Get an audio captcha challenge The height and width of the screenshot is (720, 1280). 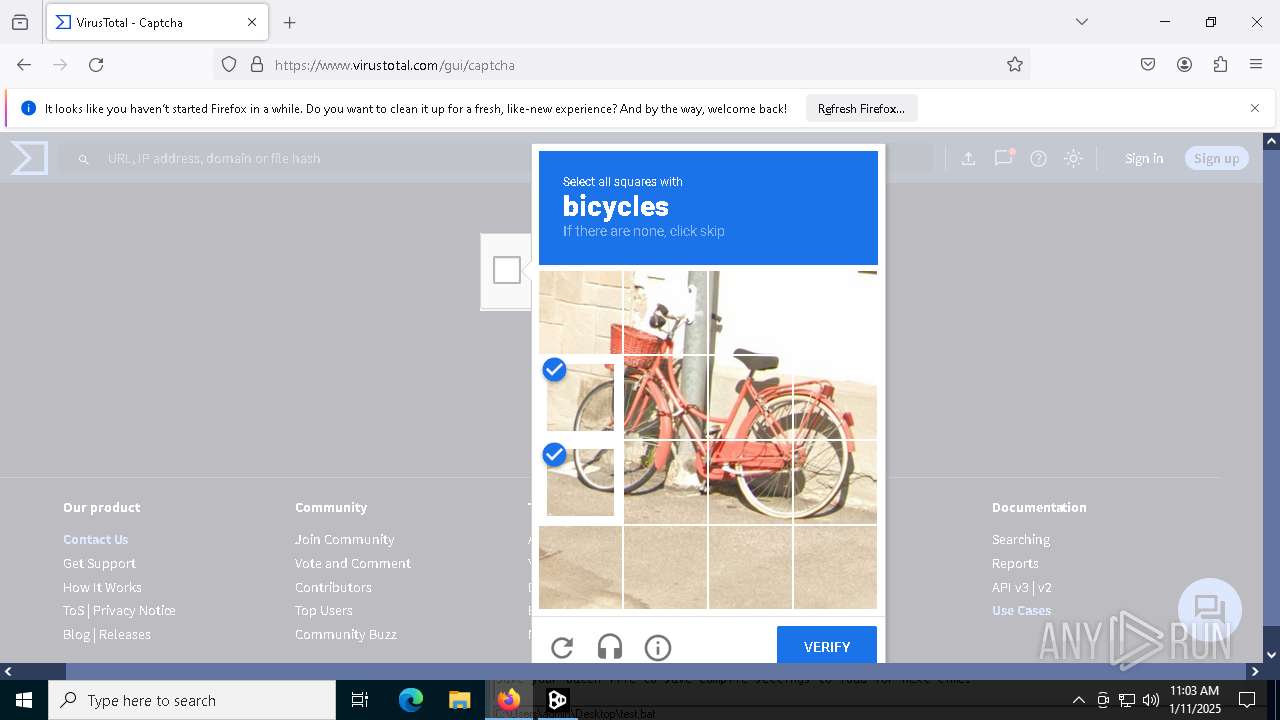tap(610, 648)
